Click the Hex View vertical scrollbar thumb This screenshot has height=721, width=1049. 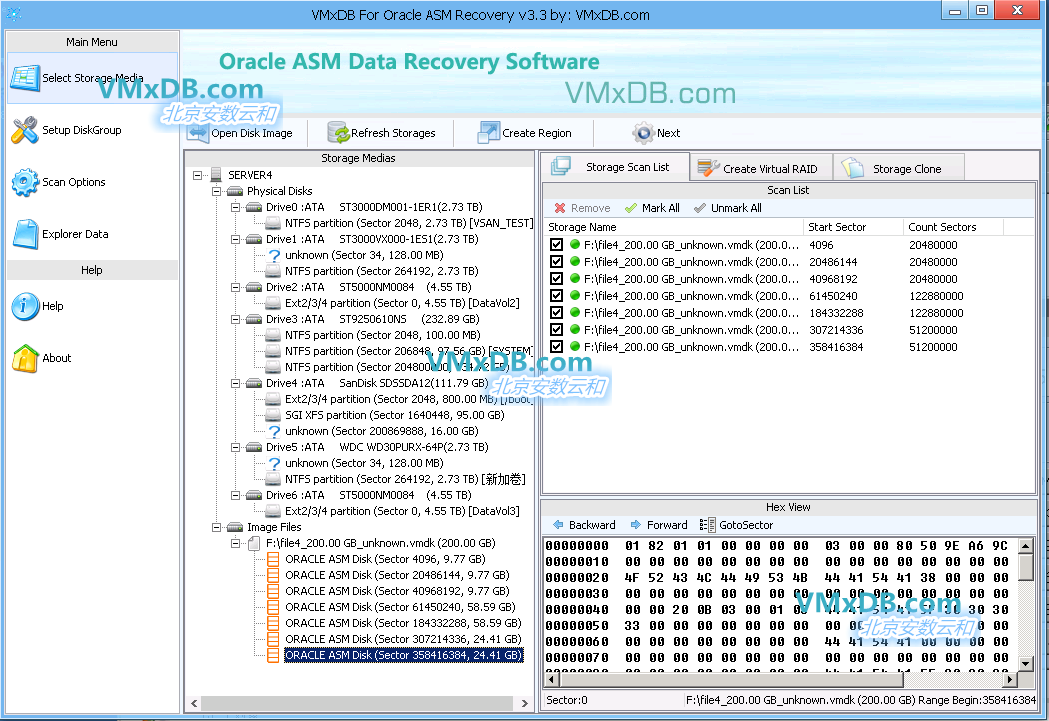point(1026,567)
